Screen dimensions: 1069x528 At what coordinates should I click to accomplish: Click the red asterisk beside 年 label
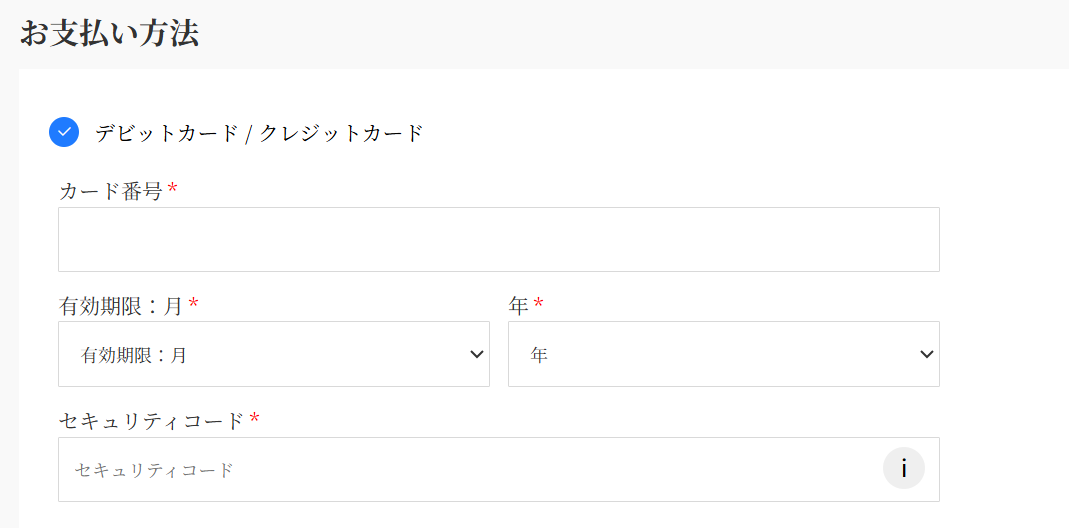(539, 304)
